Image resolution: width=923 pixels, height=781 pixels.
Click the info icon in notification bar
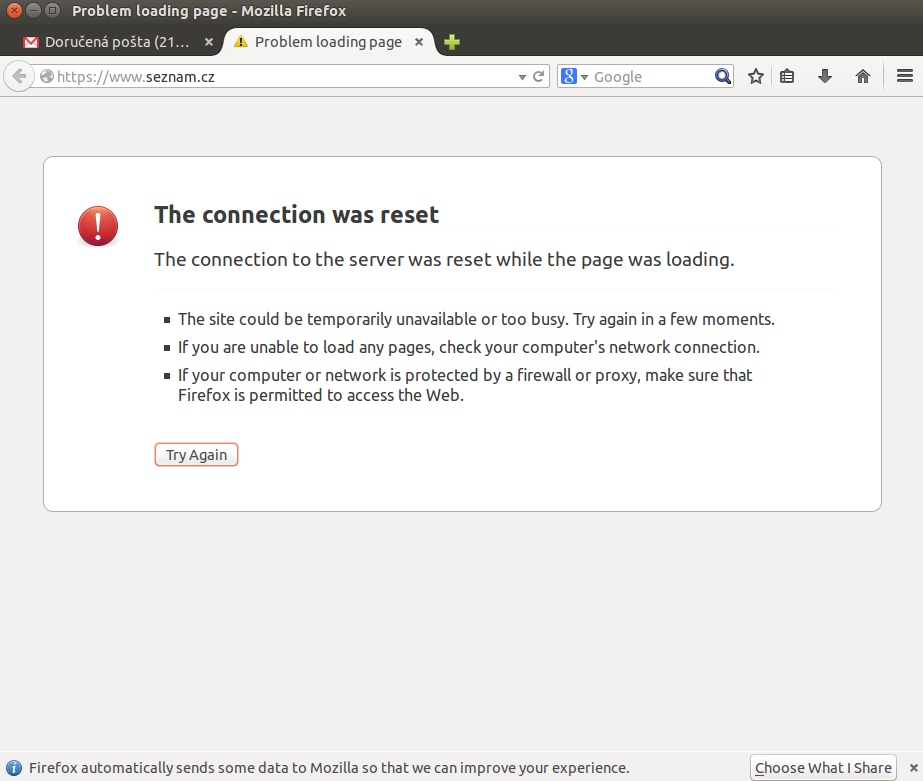tap(14, 768)
